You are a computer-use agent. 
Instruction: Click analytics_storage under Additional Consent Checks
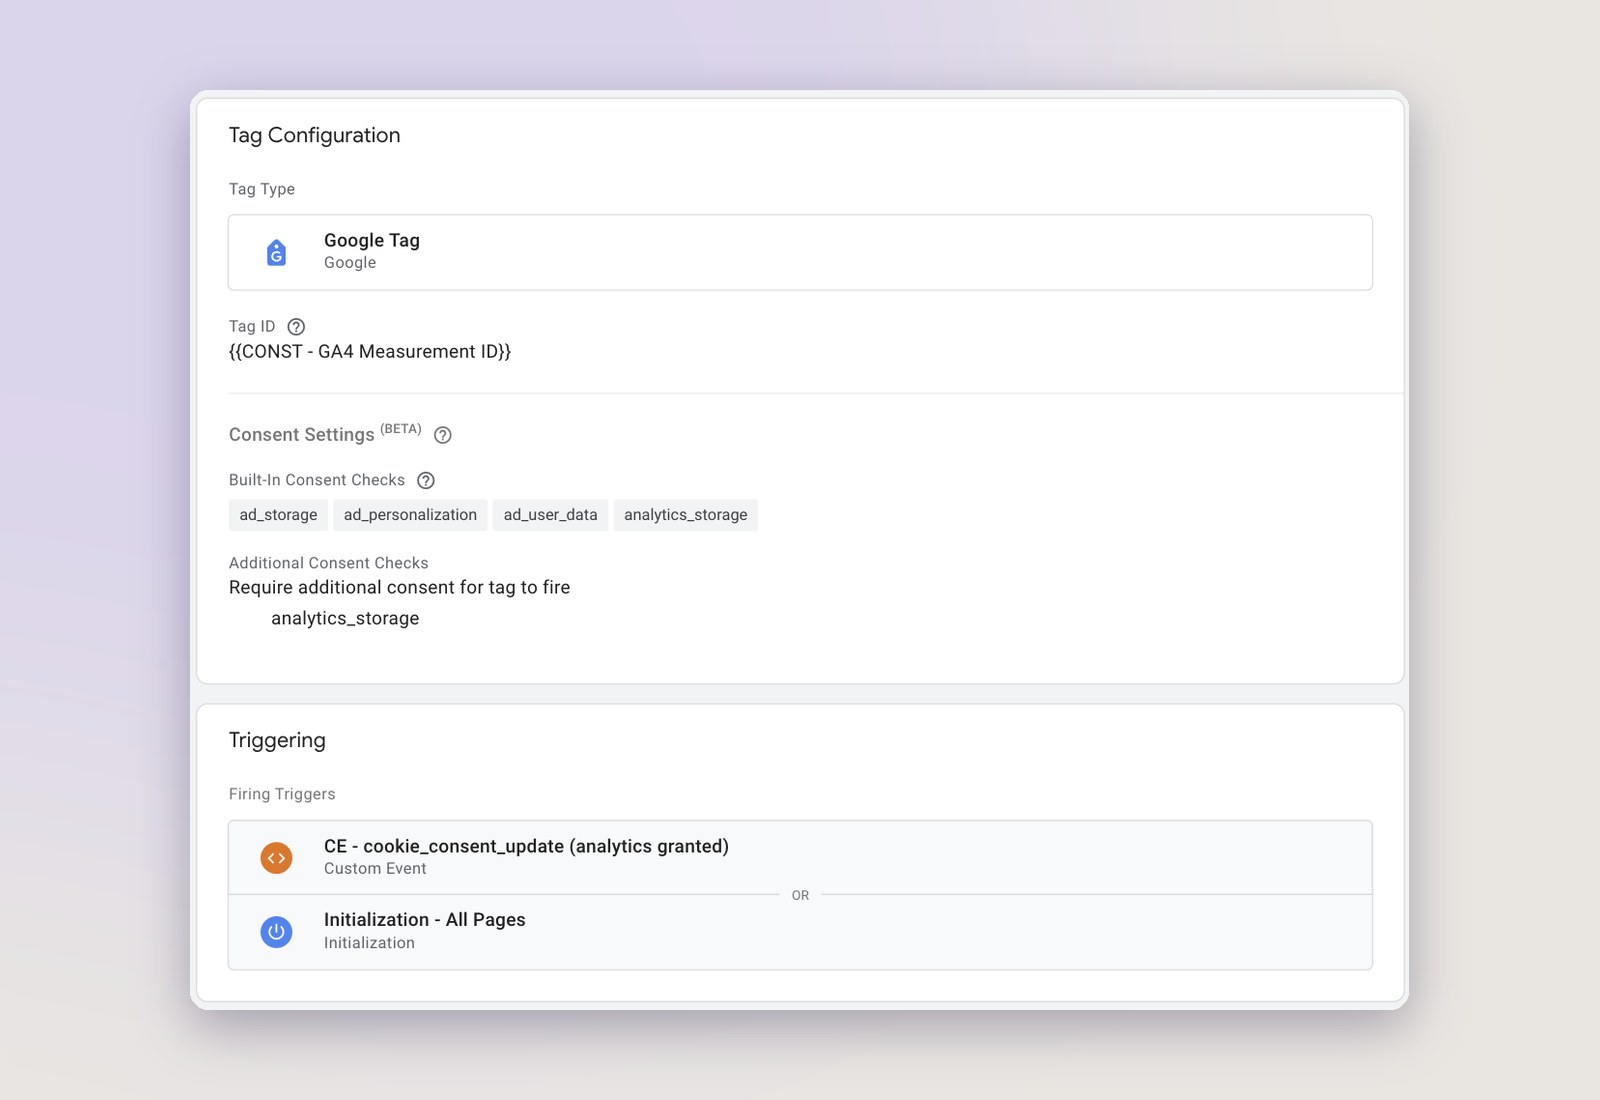(345, 618)
